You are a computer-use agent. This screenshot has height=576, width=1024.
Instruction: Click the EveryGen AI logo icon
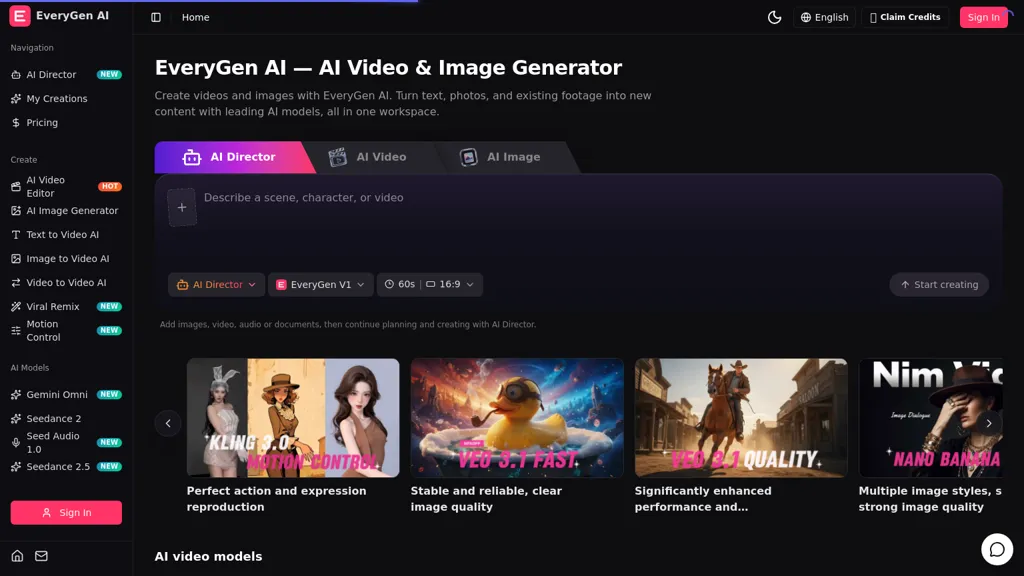coord(20,16)
